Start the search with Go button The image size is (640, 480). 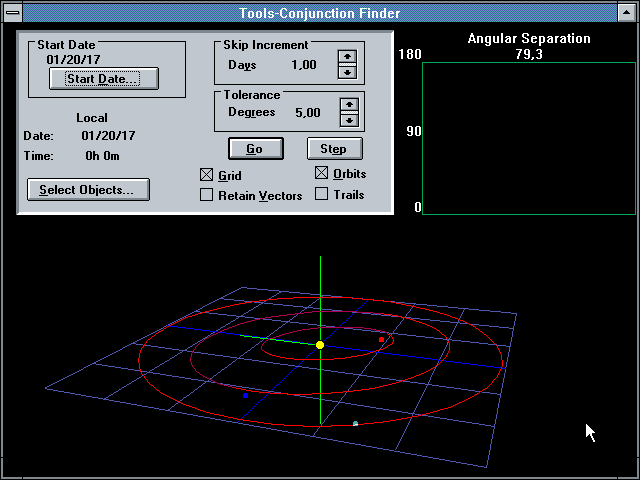click(x=254, y=149)
